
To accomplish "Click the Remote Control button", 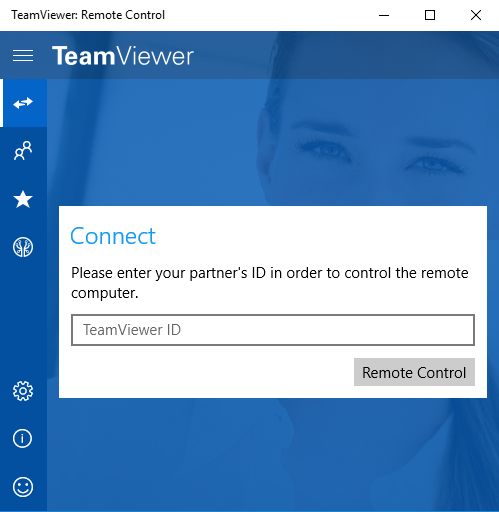I will [x=414, y=372].
